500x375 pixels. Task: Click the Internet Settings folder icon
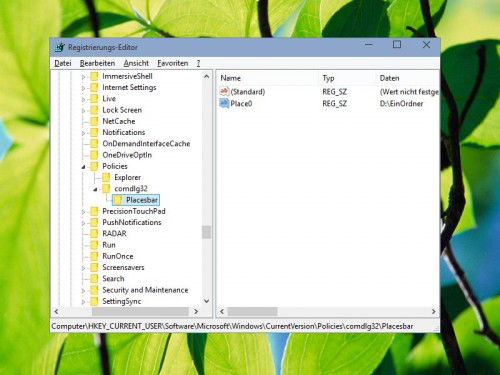(x=94, y=87)
